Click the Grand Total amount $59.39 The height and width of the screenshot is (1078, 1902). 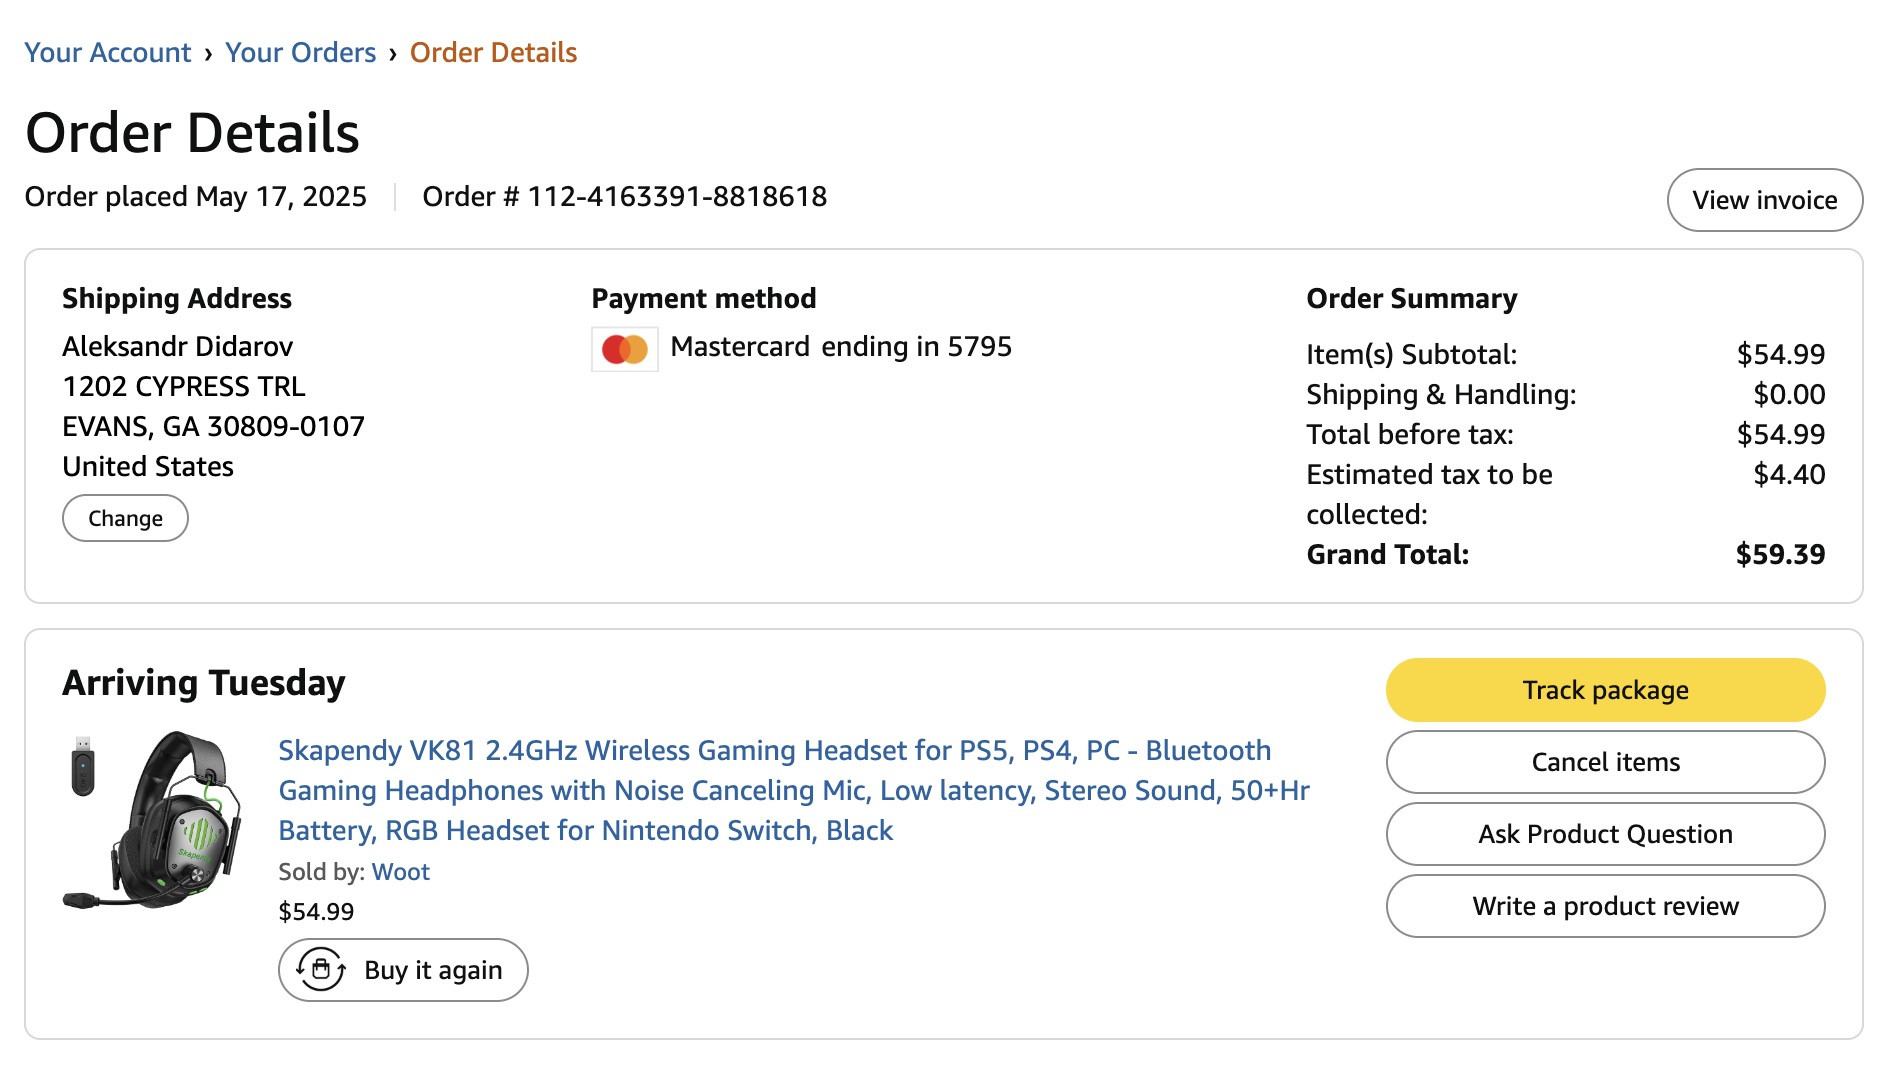pyautogui.click(x=1780, y=554)
